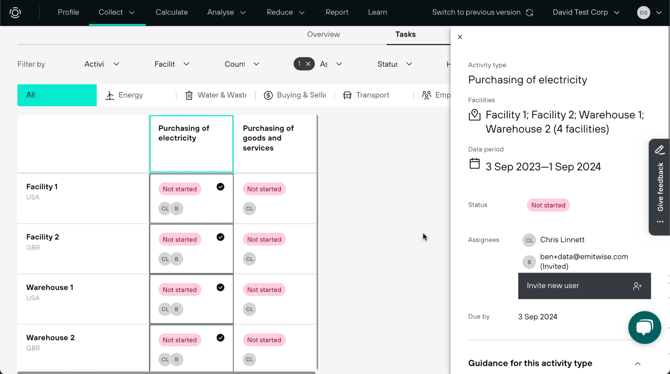
Task: Click the refresh icon beside previous version
Action: point(529,12)
